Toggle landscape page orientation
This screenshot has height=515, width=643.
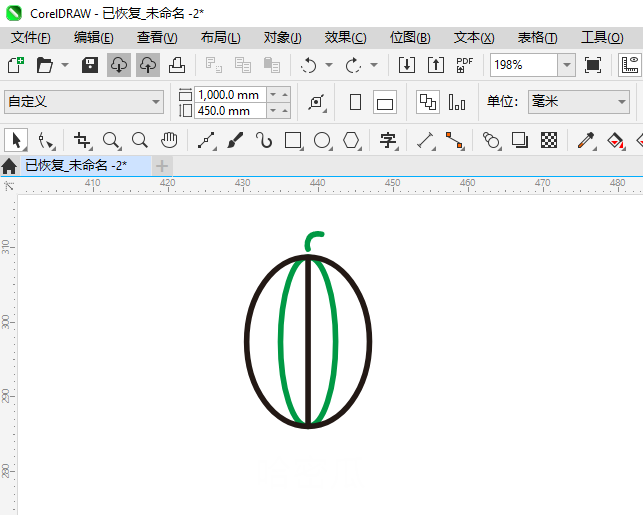pos(385,102)
